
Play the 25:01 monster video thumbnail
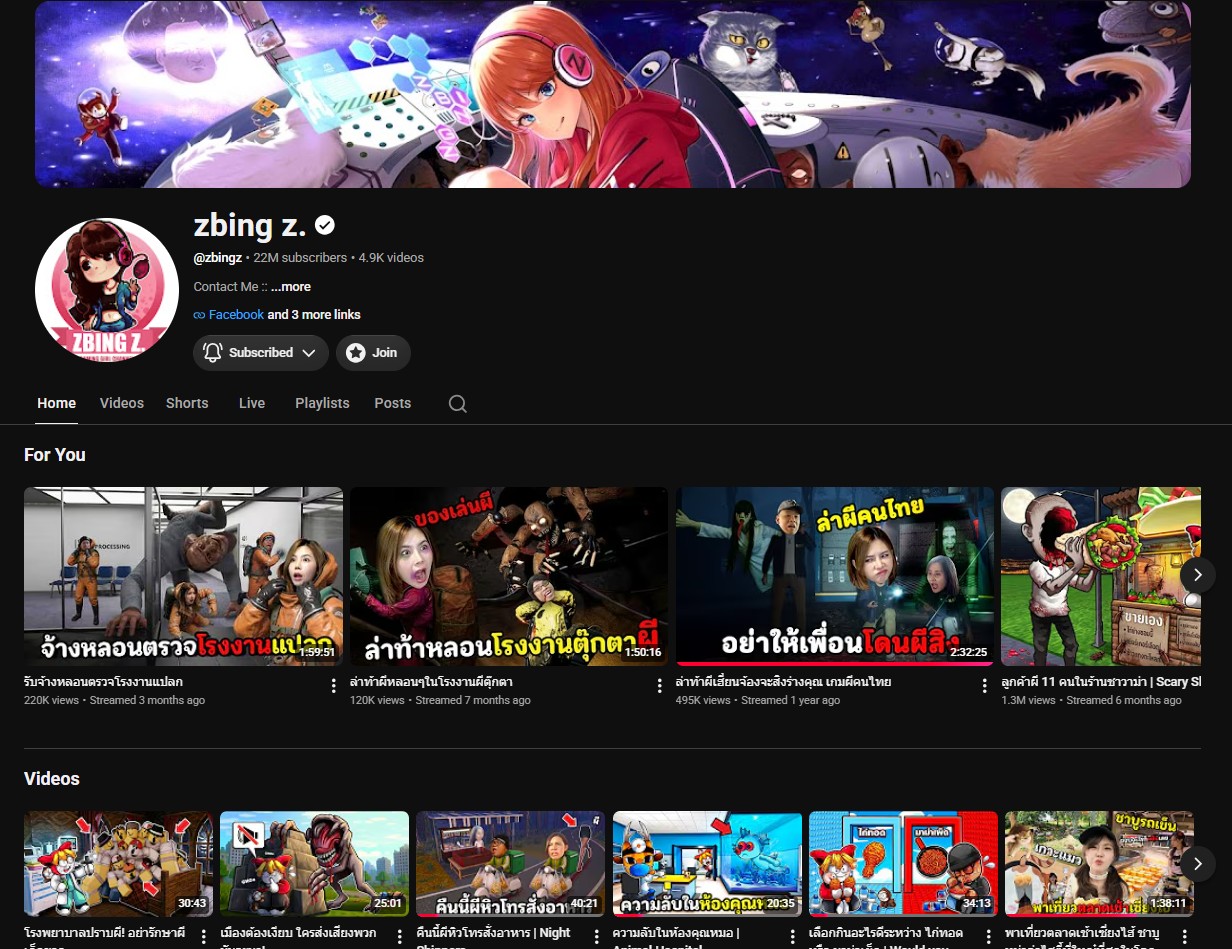point(315,864)
